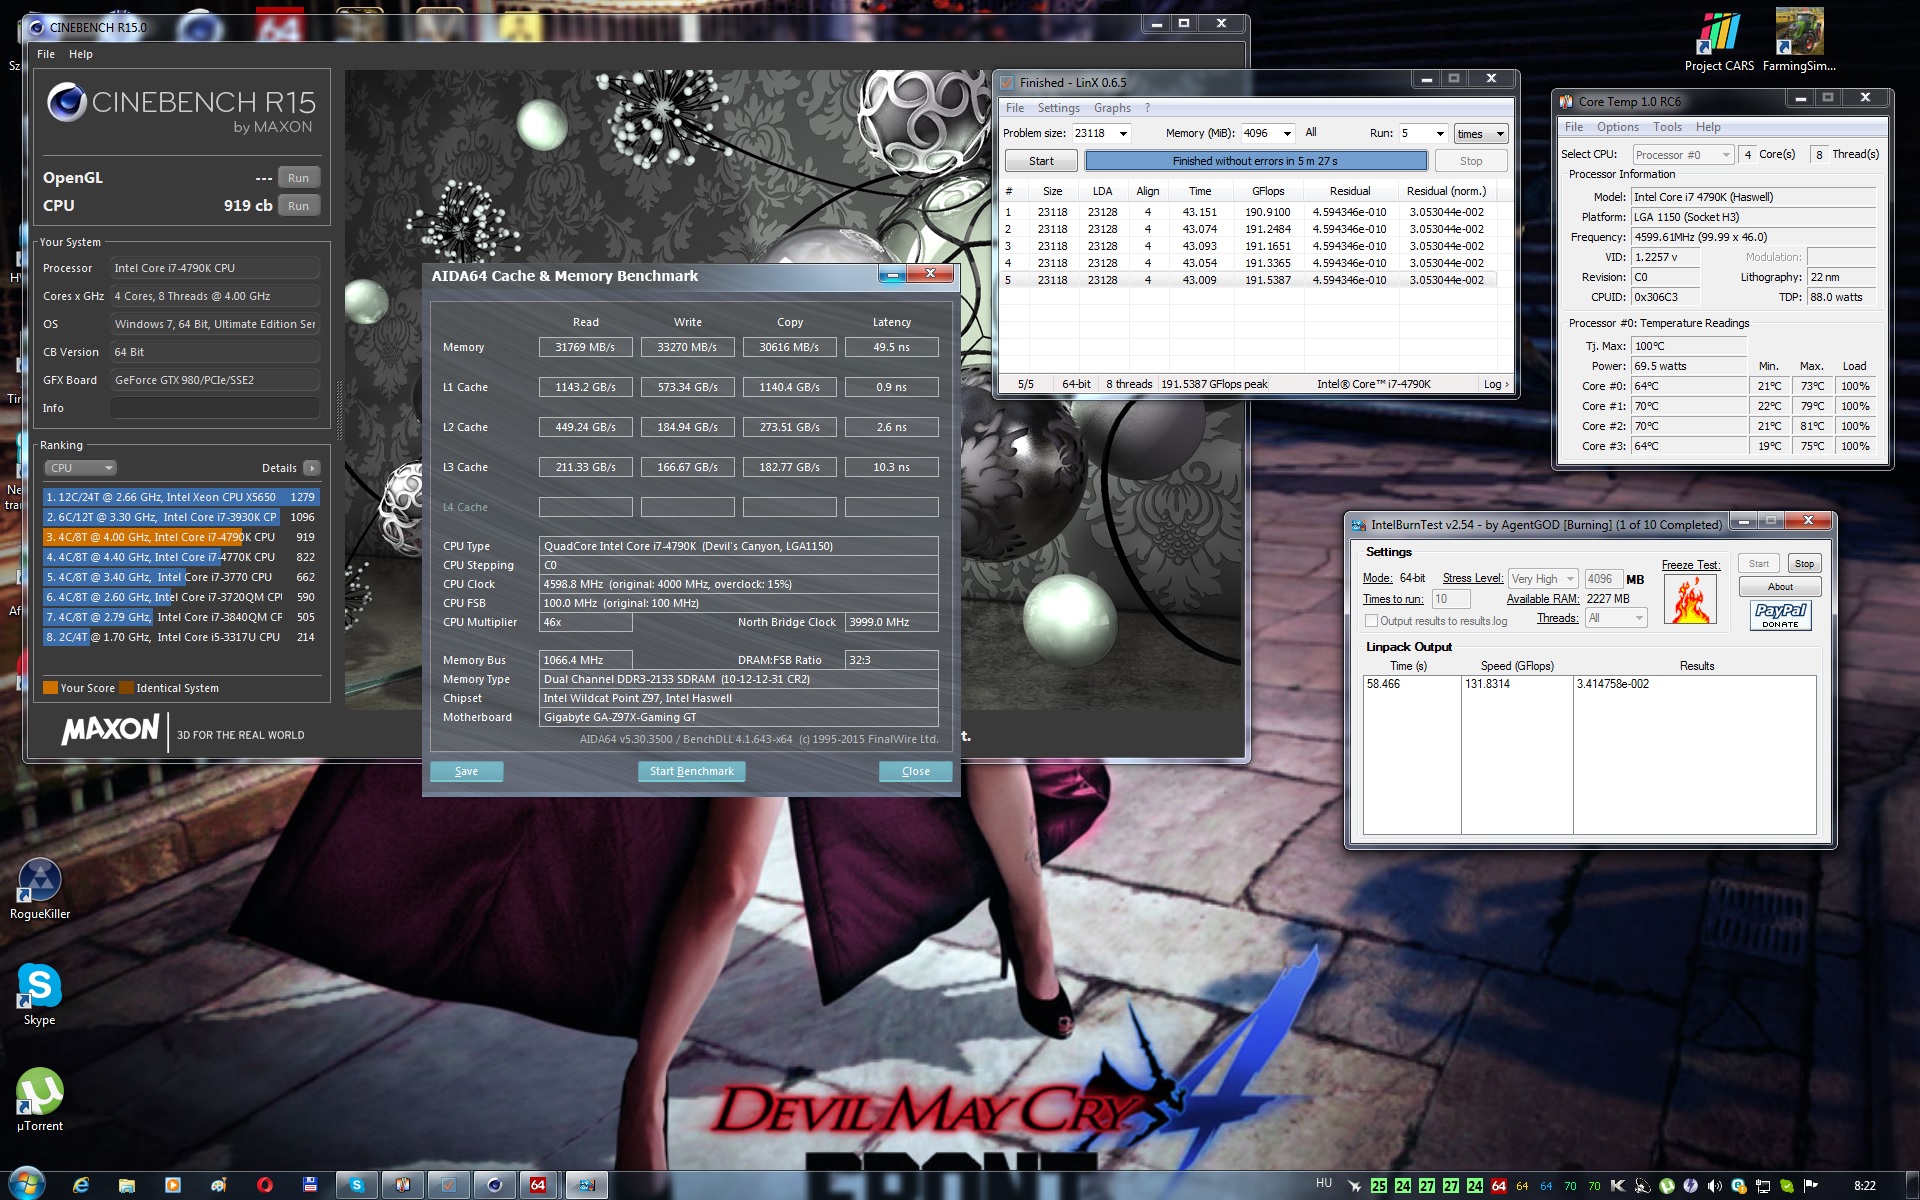Open the Memory (MiB) dropdown in LinX

1287,134
